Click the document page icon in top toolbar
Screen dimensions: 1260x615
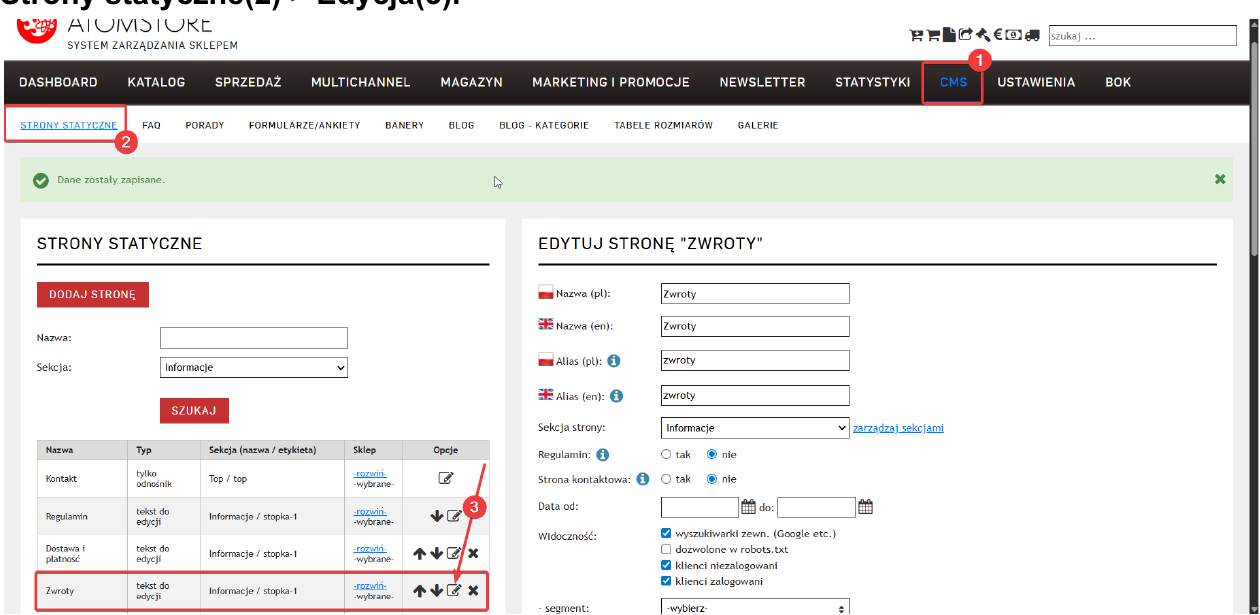(x=949, y=35)
